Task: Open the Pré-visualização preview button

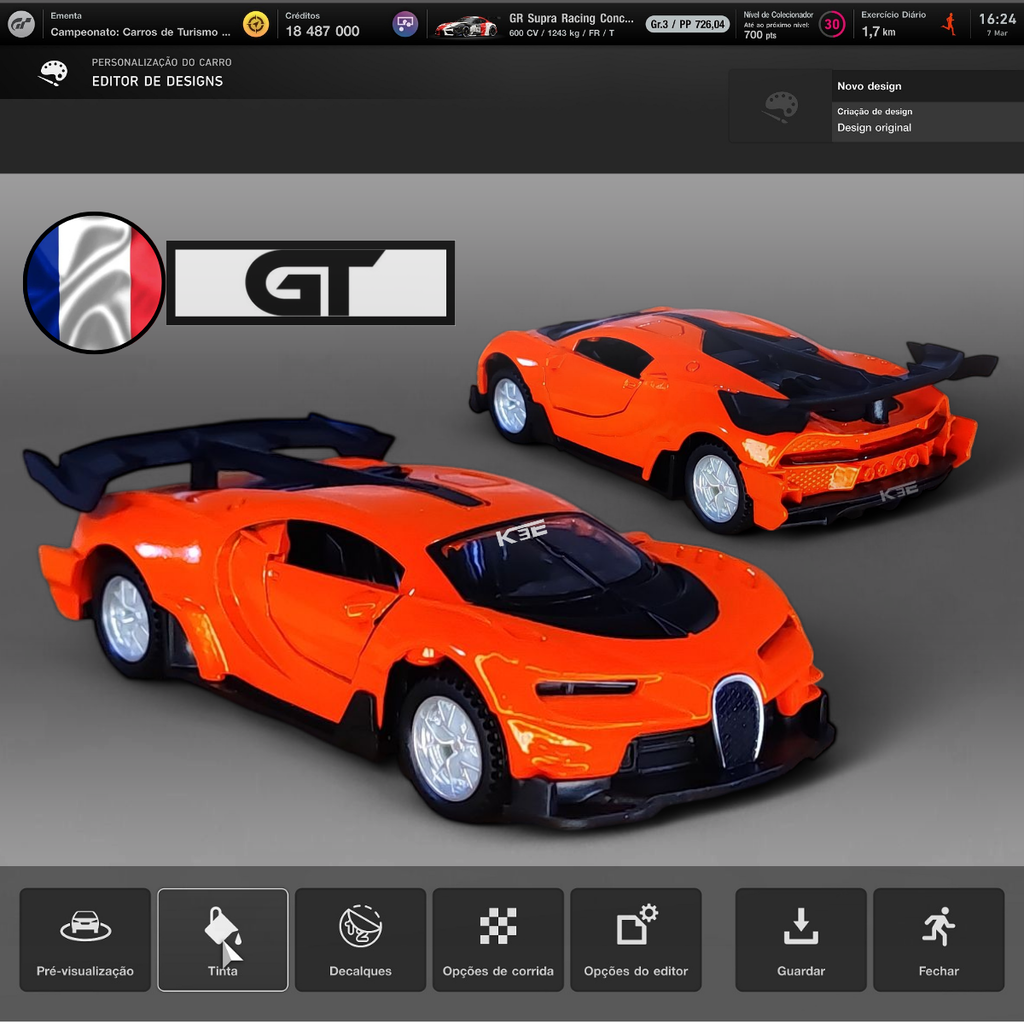Action: [85, 939]
